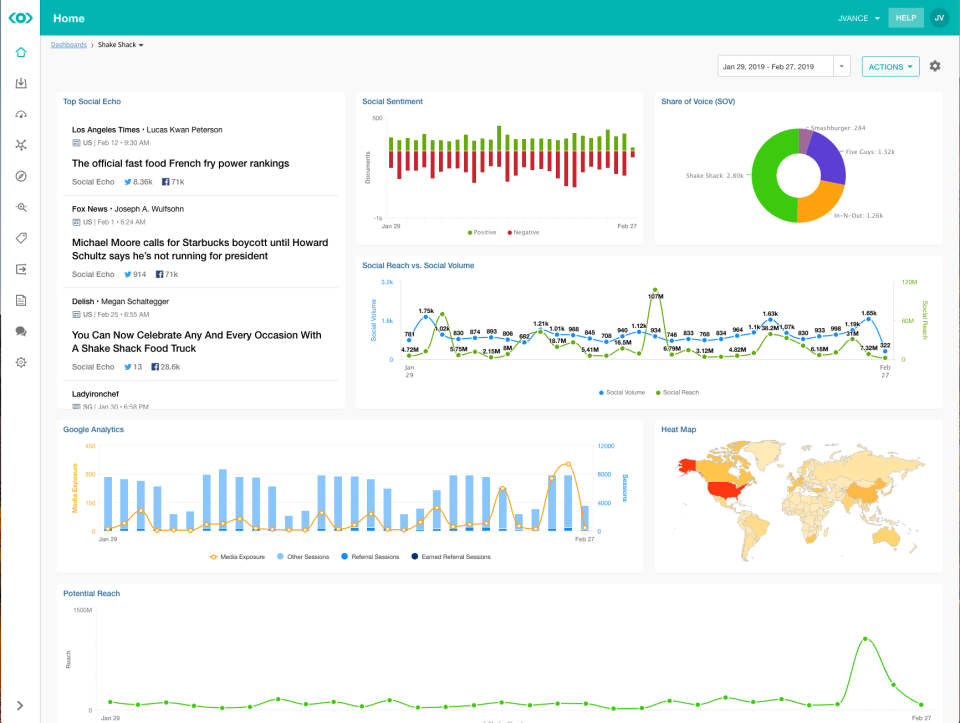
Task: Click news icon beside US Feb 12
Action: pyautogui.click(x=77, y=143)
